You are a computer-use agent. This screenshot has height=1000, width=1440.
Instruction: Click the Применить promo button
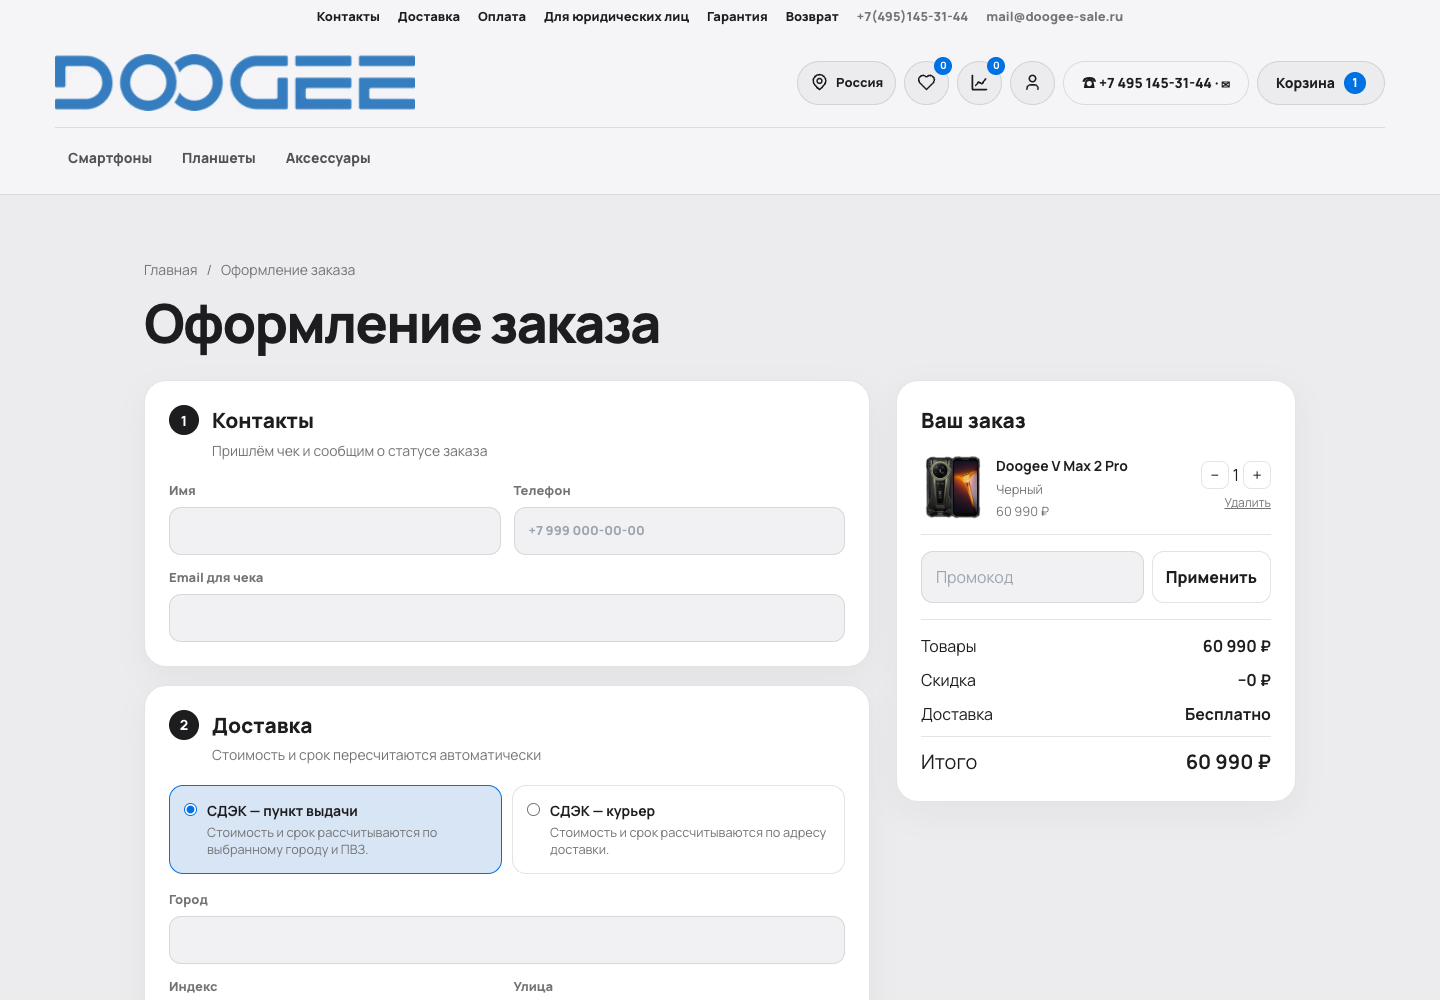click(x=1211, y=577)
